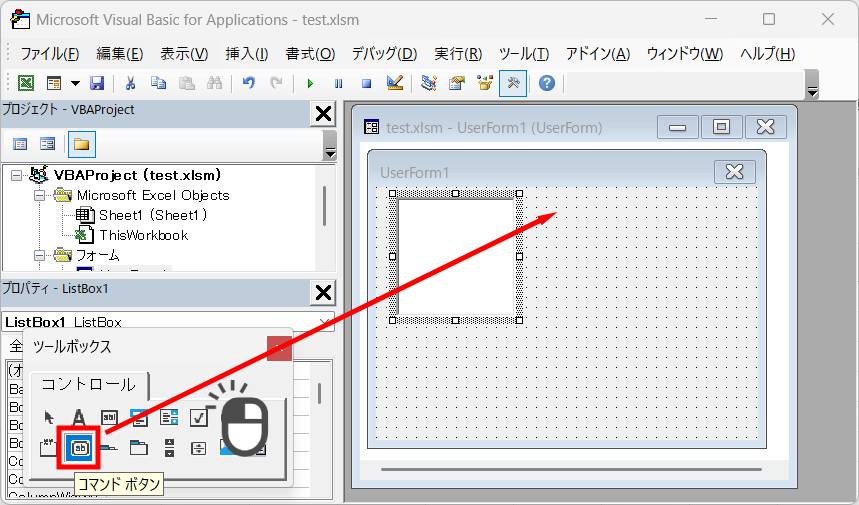Undo the last action with the blue arrow icon
The height and width of the screenshot is (505, 859).
(x=249, y=83)
